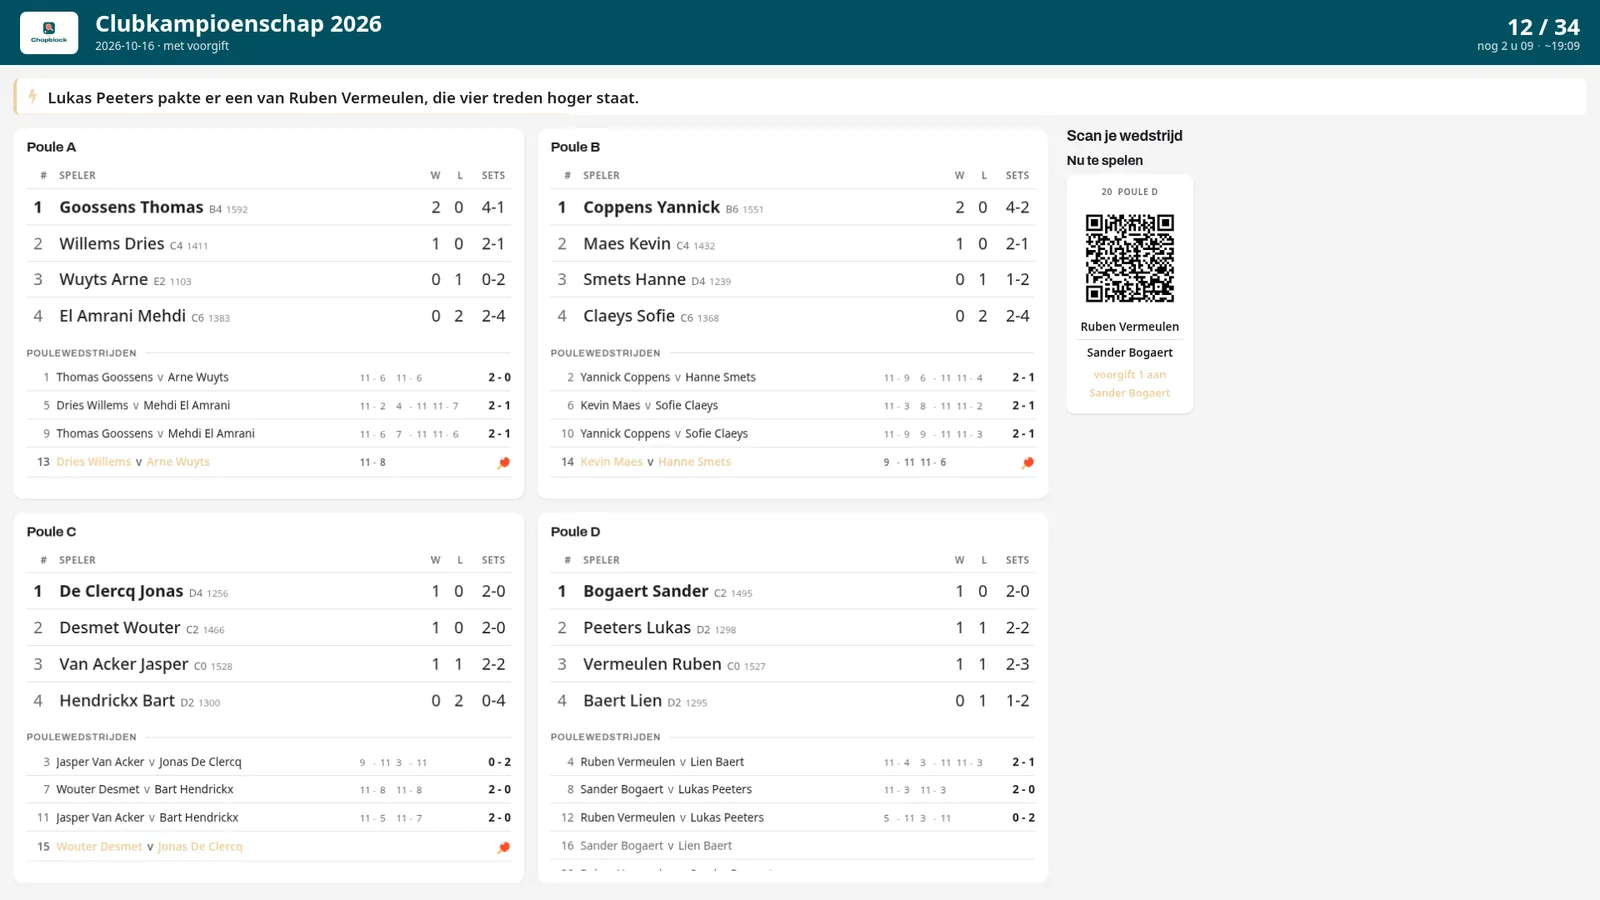Open match 9 Thomas Goossens v Mehdi El Amrani
Screen dimensions: 1600x900
pyautogui.click(x=269, y=433)
